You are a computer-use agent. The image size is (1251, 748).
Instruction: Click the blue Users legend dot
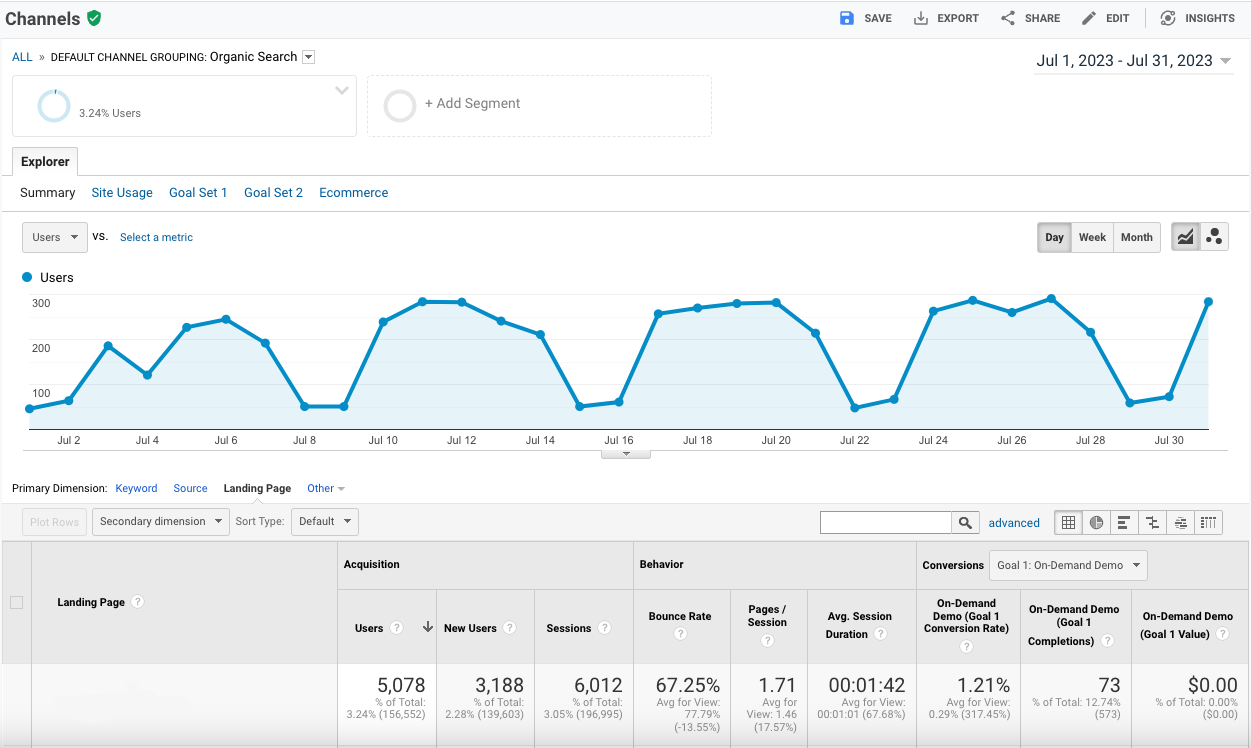click(25, 277)
